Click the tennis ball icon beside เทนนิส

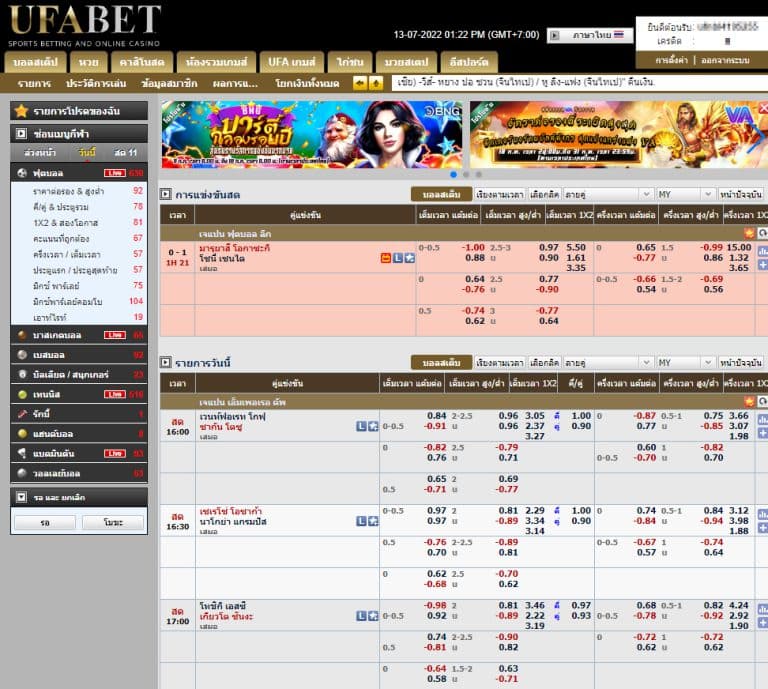[22, 394]
